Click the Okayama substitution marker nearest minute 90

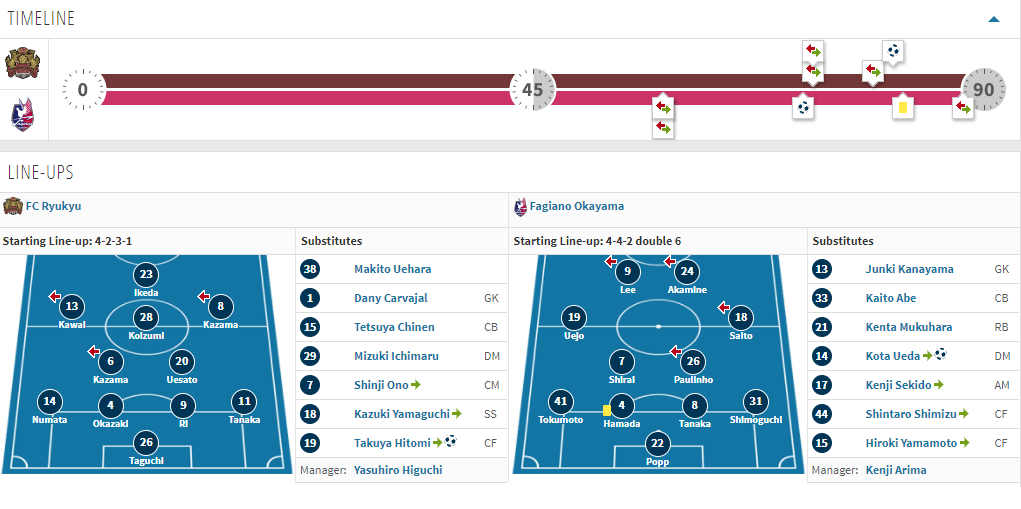(963, 107)
